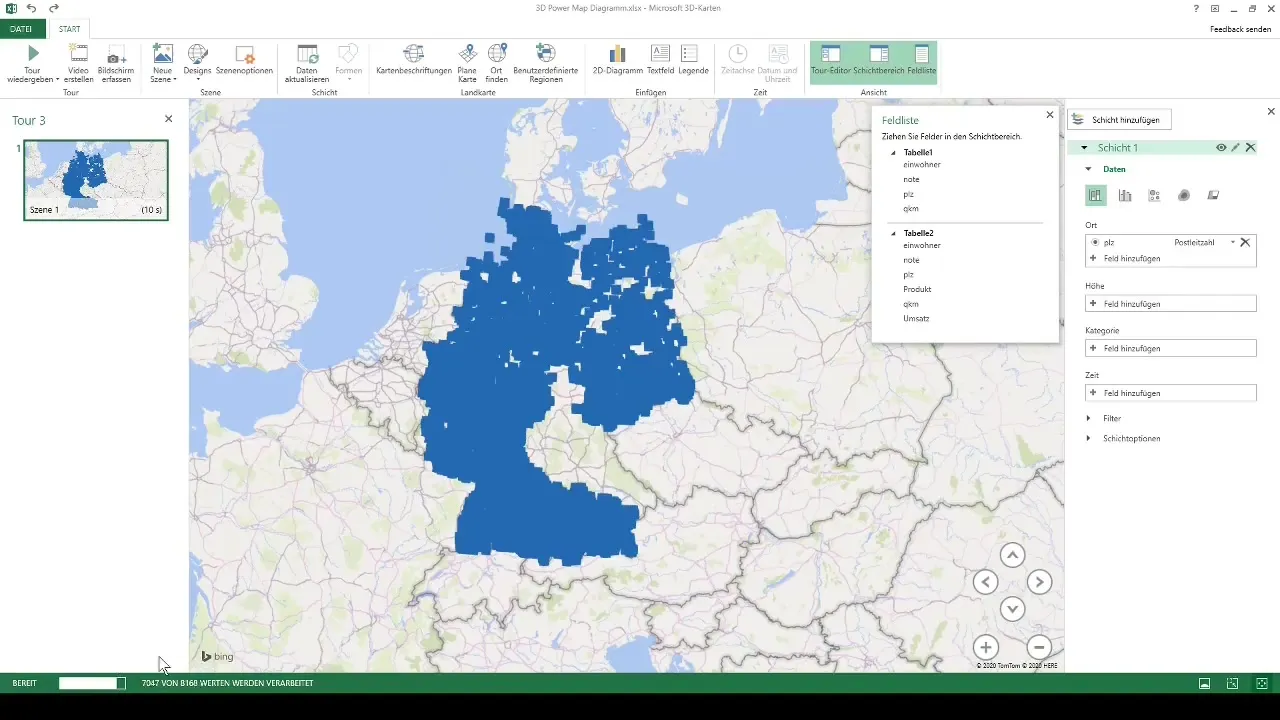This screenshot has width=1280, height=720.
Task: Capture screen with Bildschirm erfassen
Action: click(116, 63)
